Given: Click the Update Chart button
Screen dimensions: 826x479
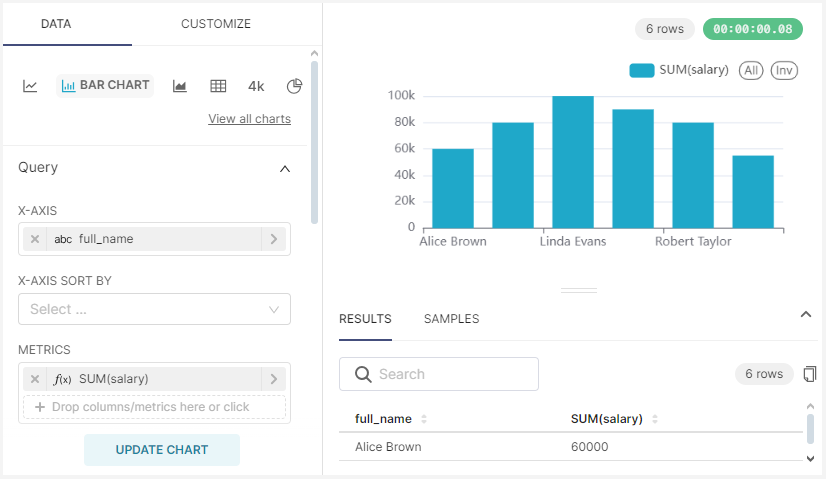Looking at the screenshot, I should [x=162, y=450].
